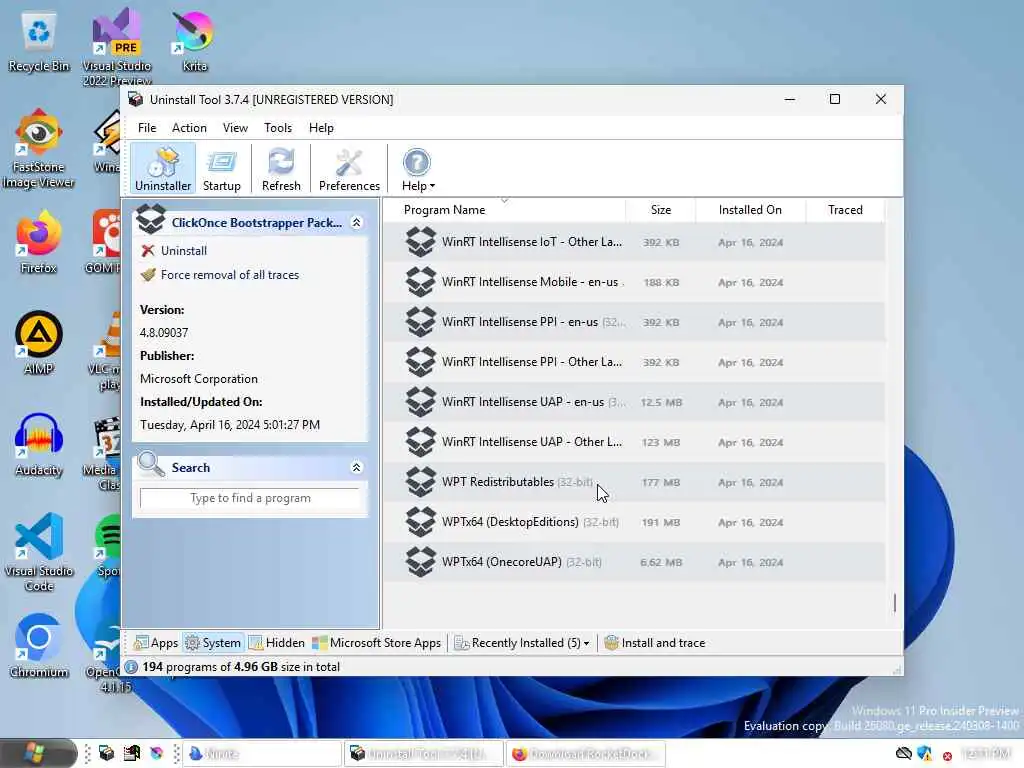Viewport: 1024px width, 768px height.
Task: Switch to the Microsoft Store Apps tab
Action: [376, 643]
